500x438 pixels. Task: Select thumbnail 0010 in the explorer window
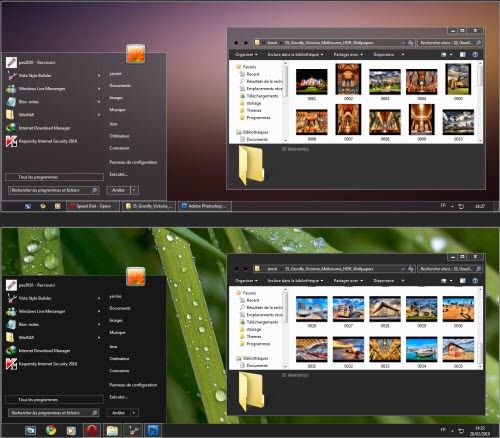coord(458,122)
